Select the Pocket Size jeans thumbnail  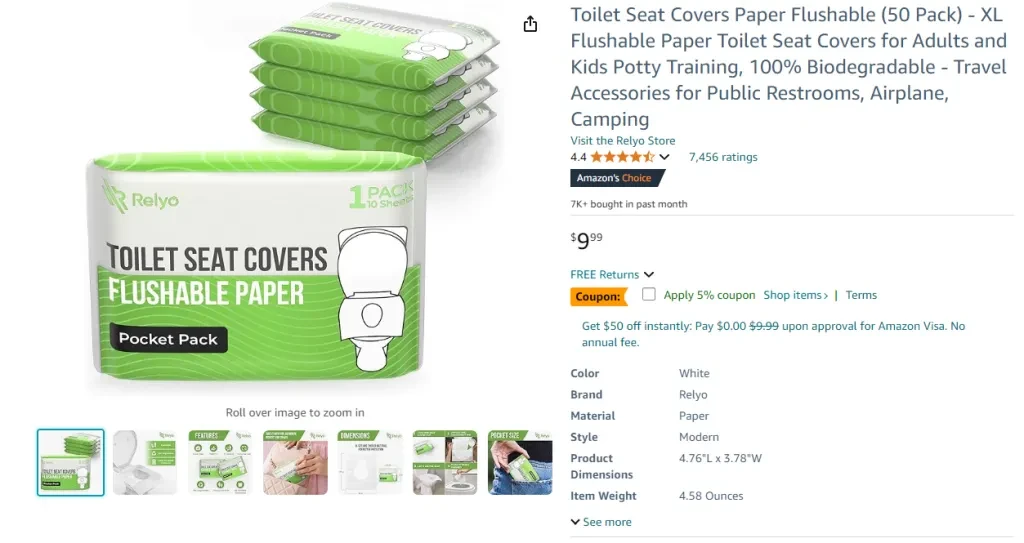coord(520,462)
